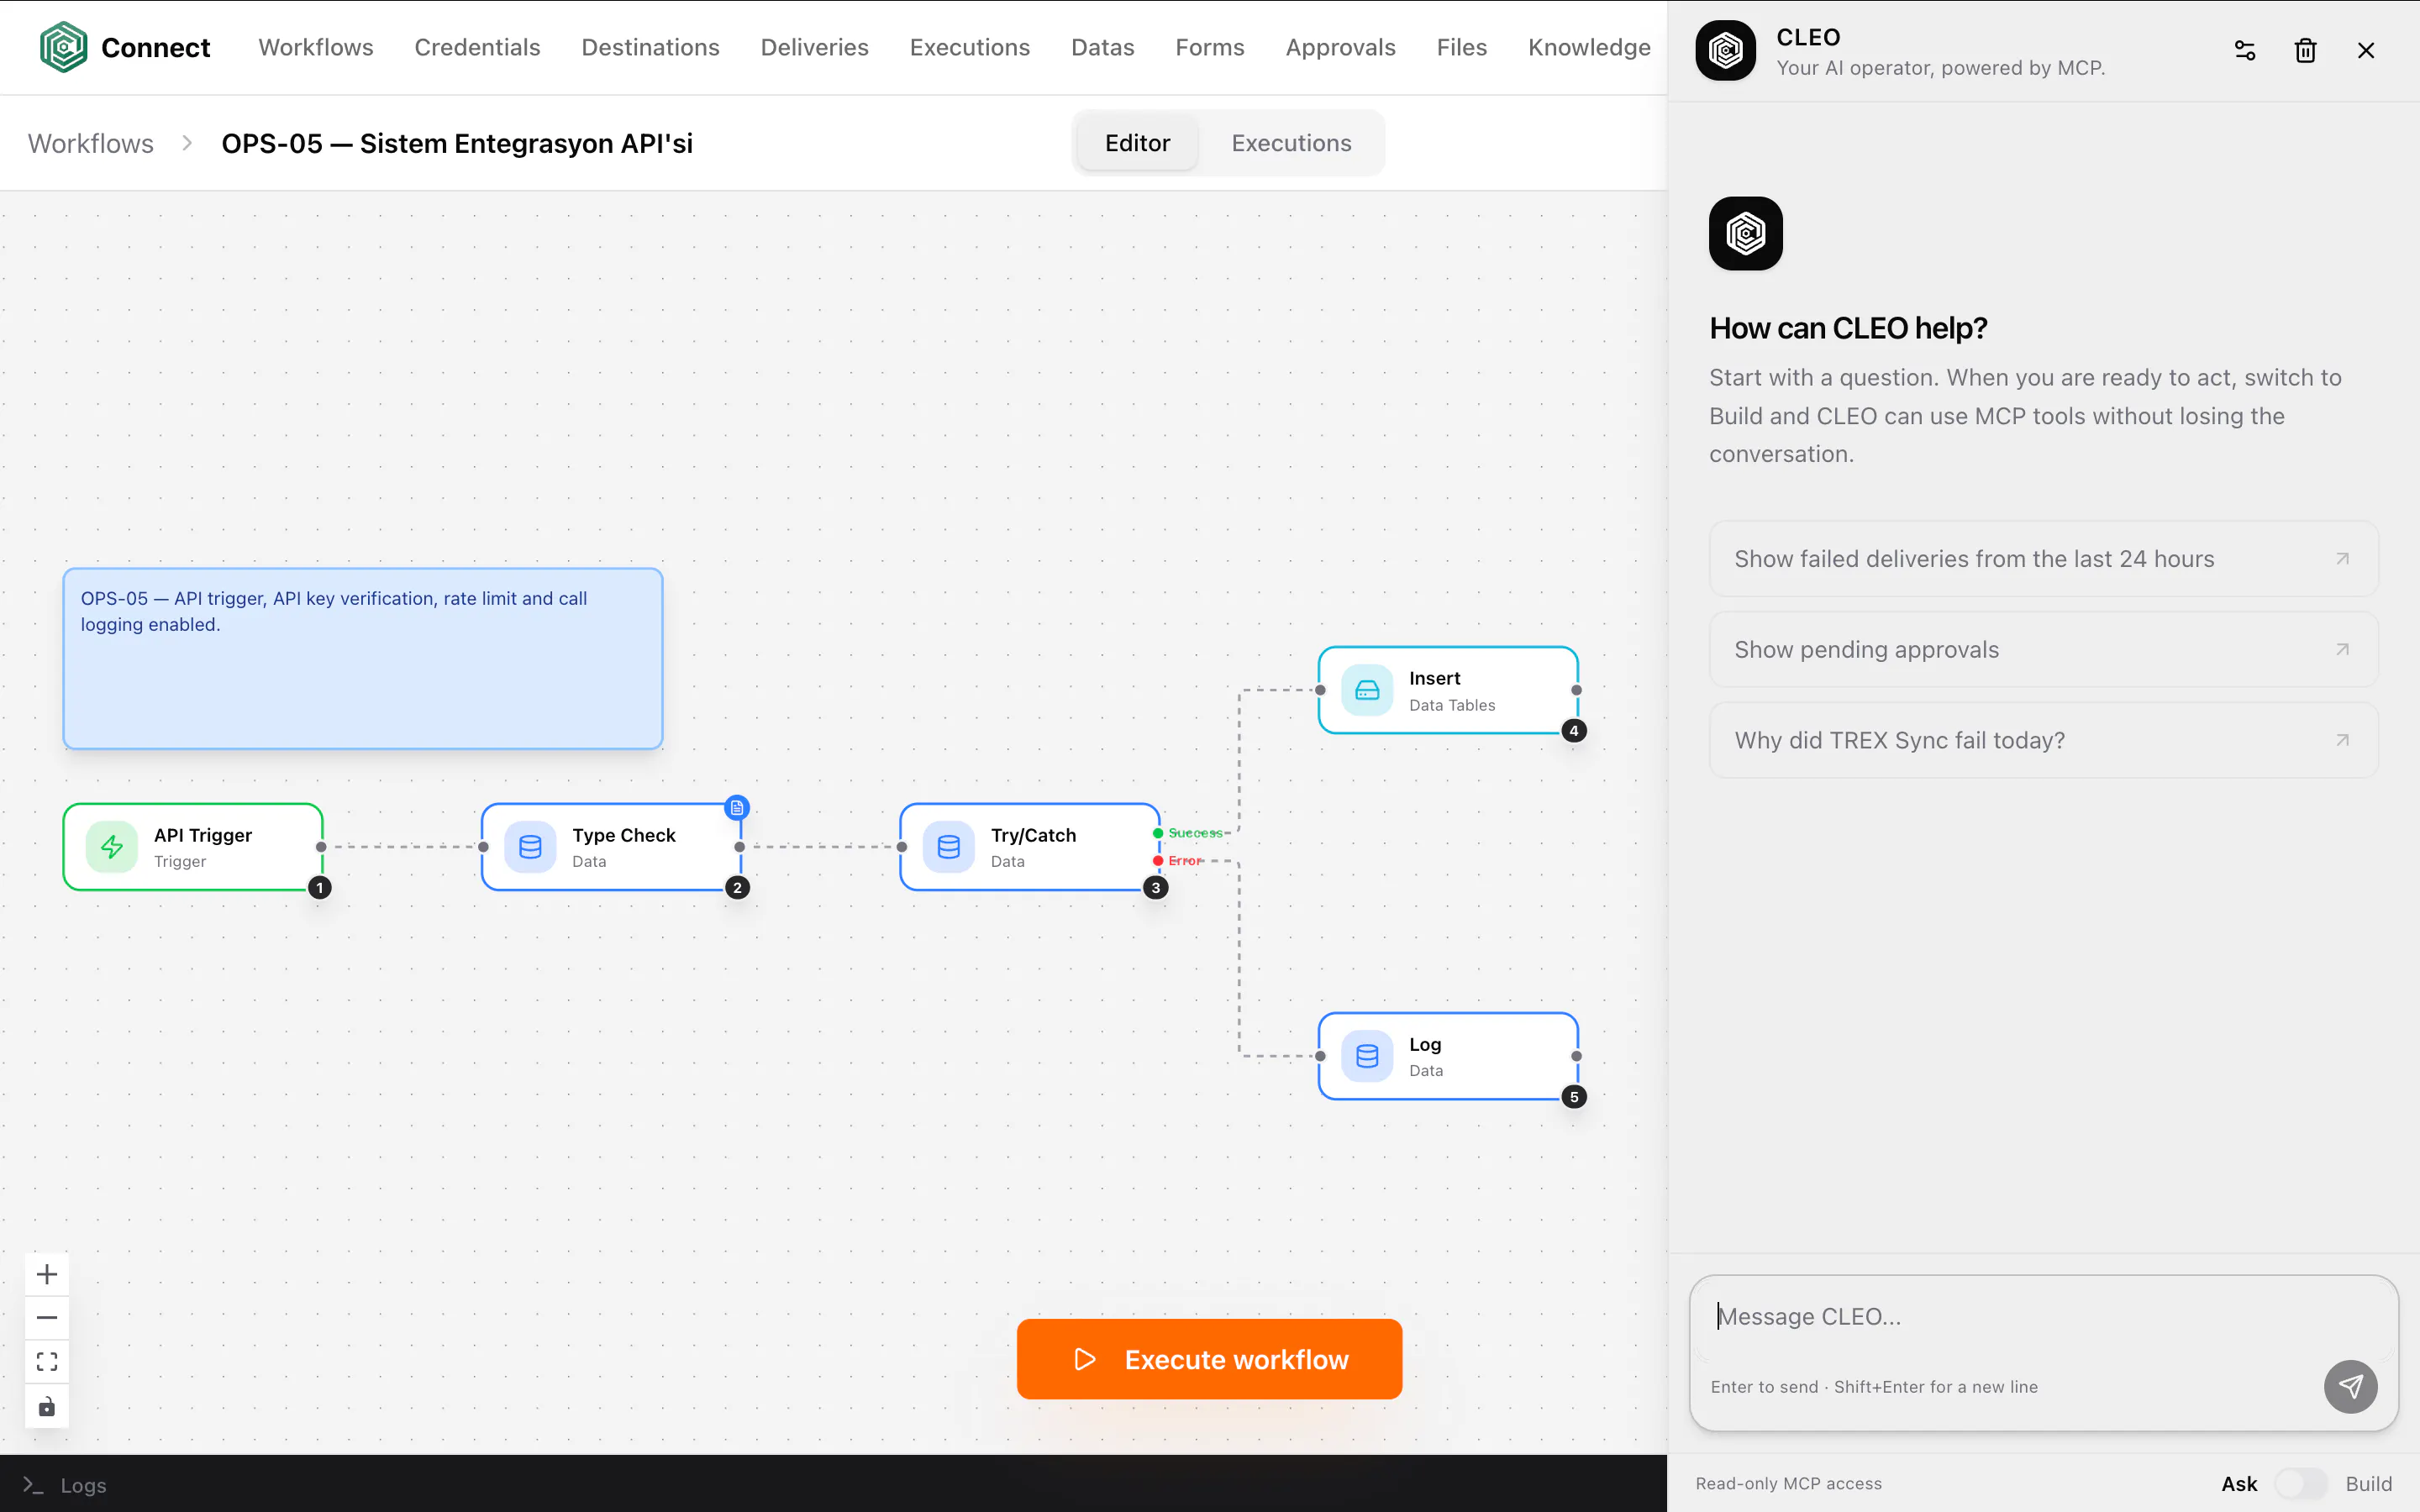The width and height of the screenshot is (2420, 1512).
Task: Click Try/Catch node badge number 3
Action: click(x=1155, y=887)
